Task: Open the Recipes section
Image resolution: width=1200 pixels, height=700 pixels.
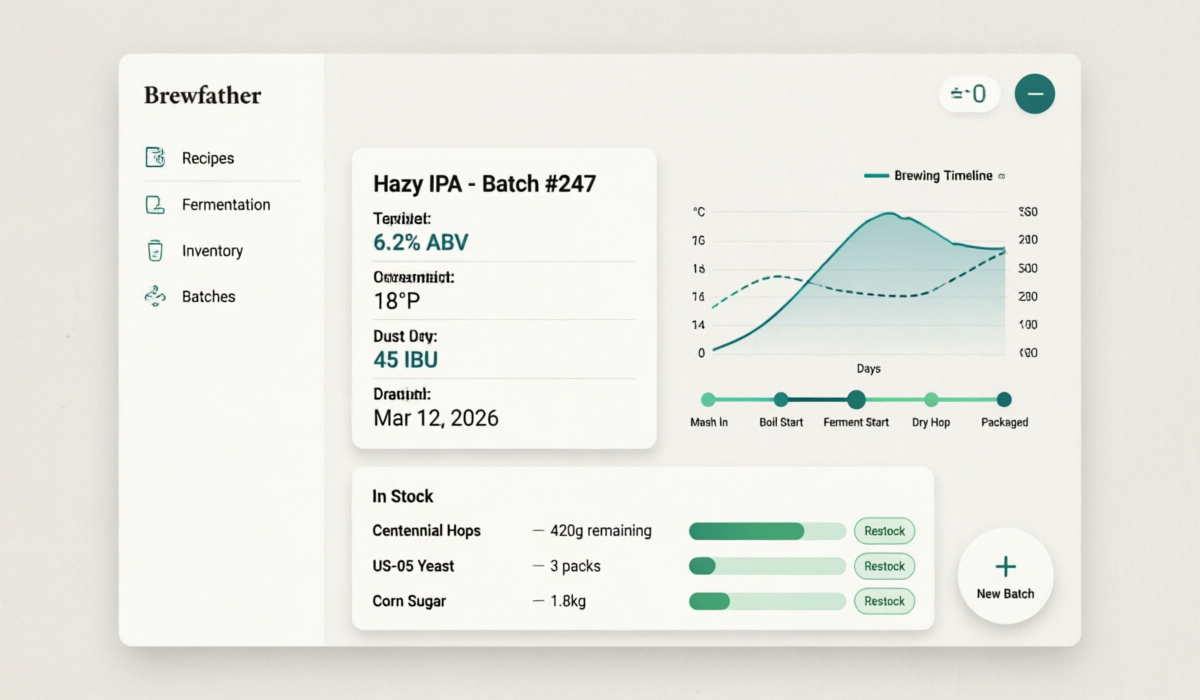Action: [208, 158]
